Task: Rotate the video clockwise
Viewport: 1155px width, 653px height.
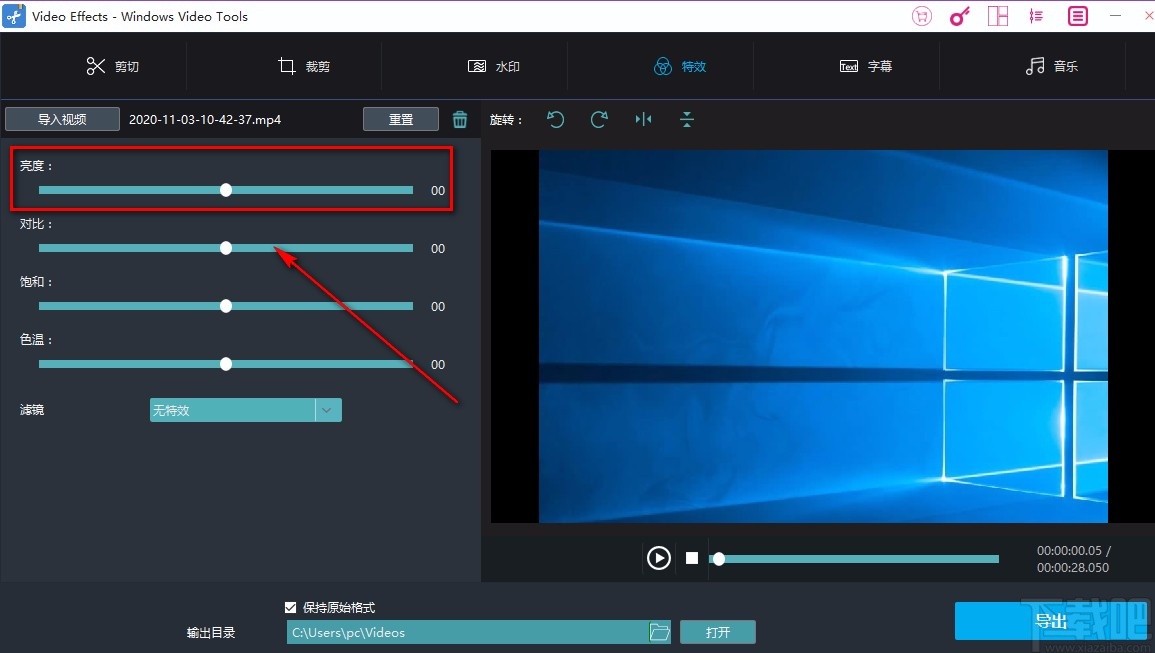Action: pos(599,119)
